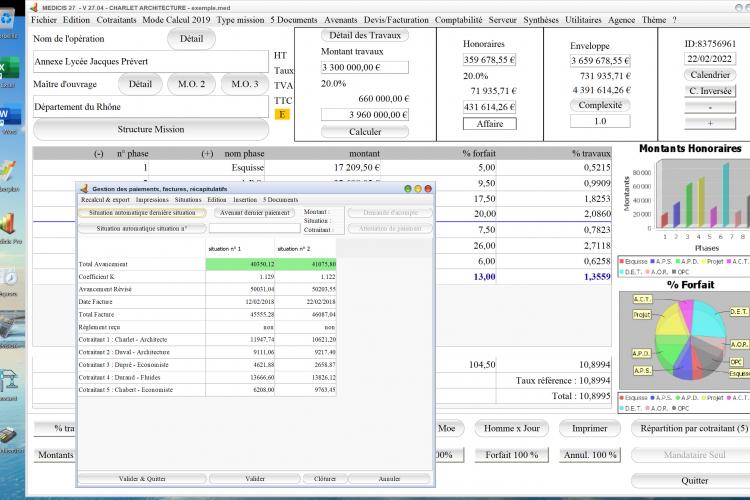Click Détail button beside Maître d'ouvrage
The height and width of the screenshot is (500, 750).
140,84
